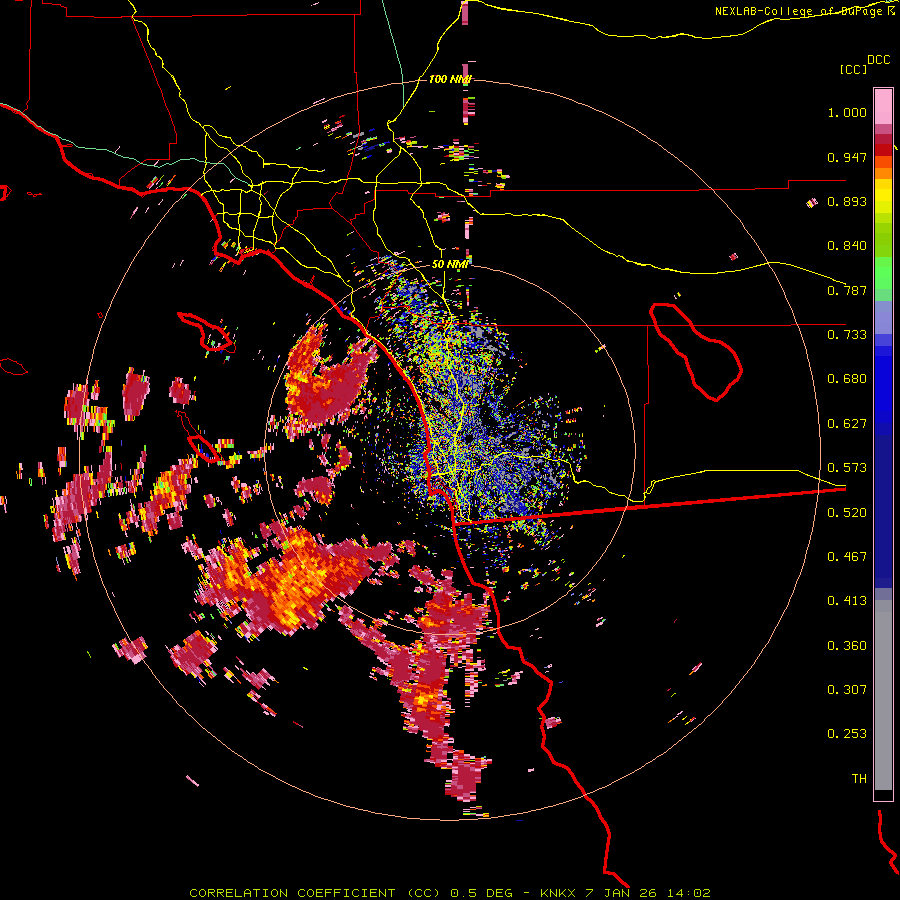Click the [CC] units label

coord(853,69)
